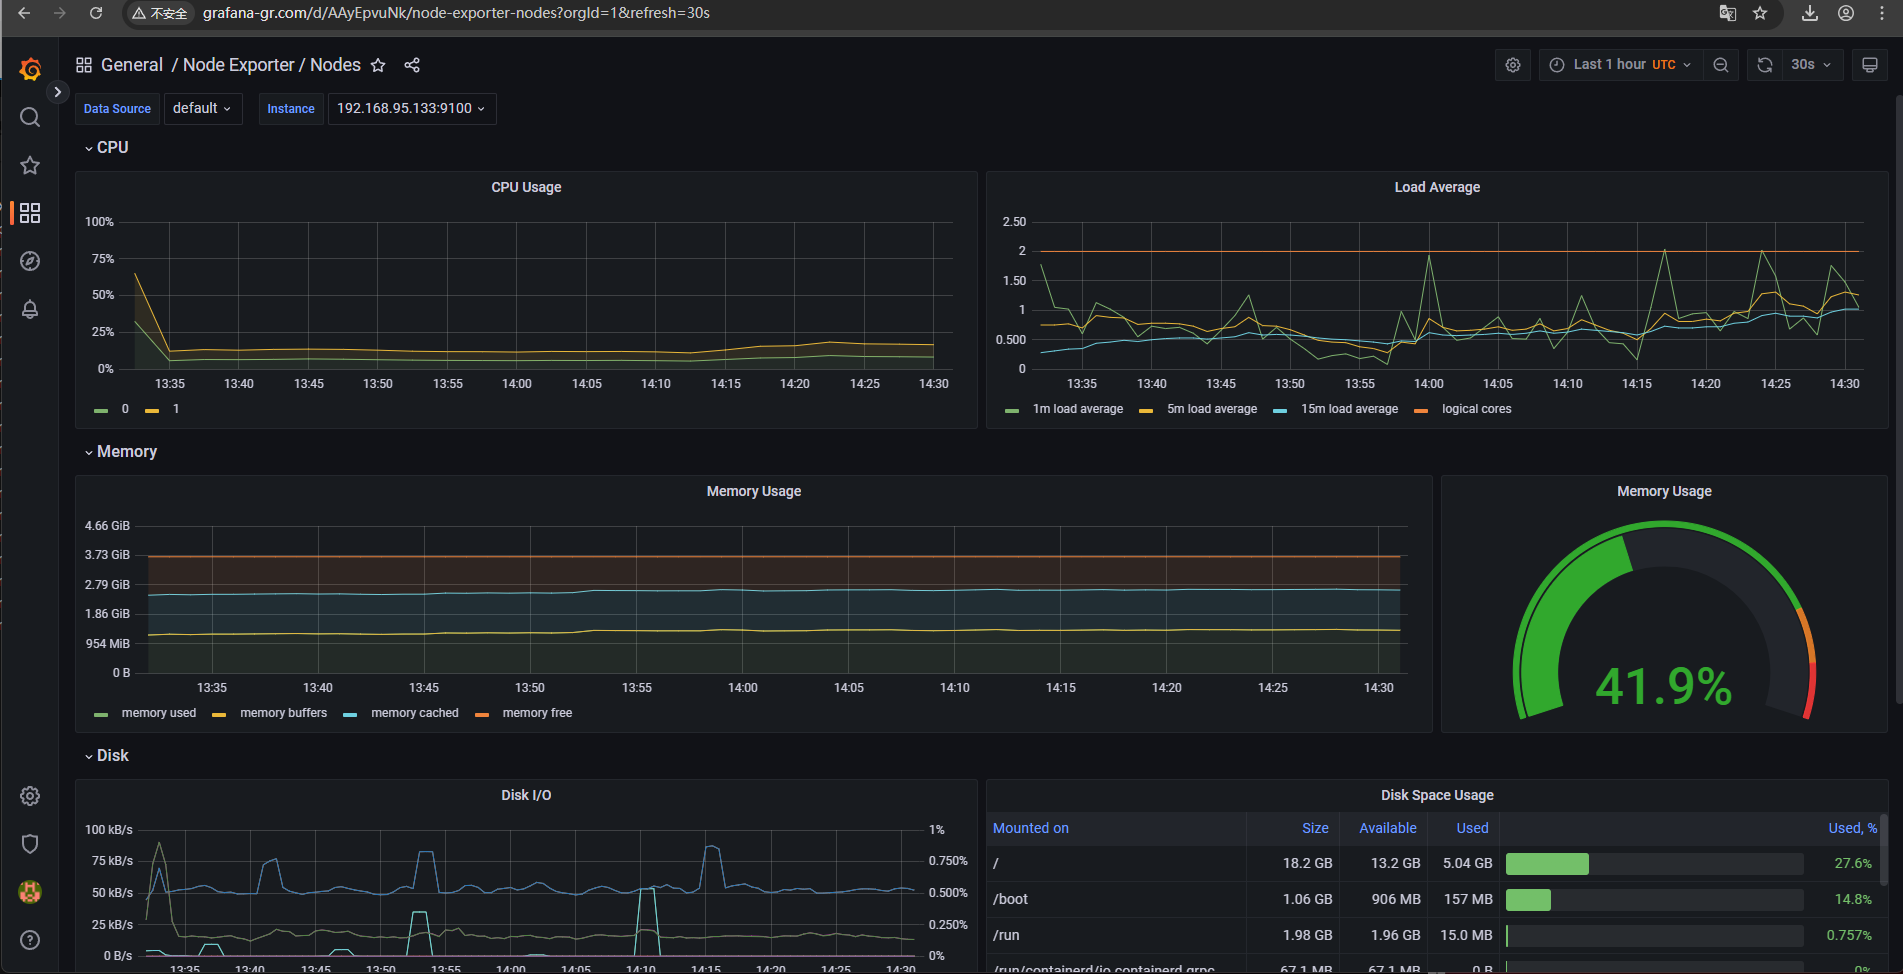Click the Node Exporter / Nodes title
The image size is (1903, 974).
pyautogui.click(x=272, y=65)
